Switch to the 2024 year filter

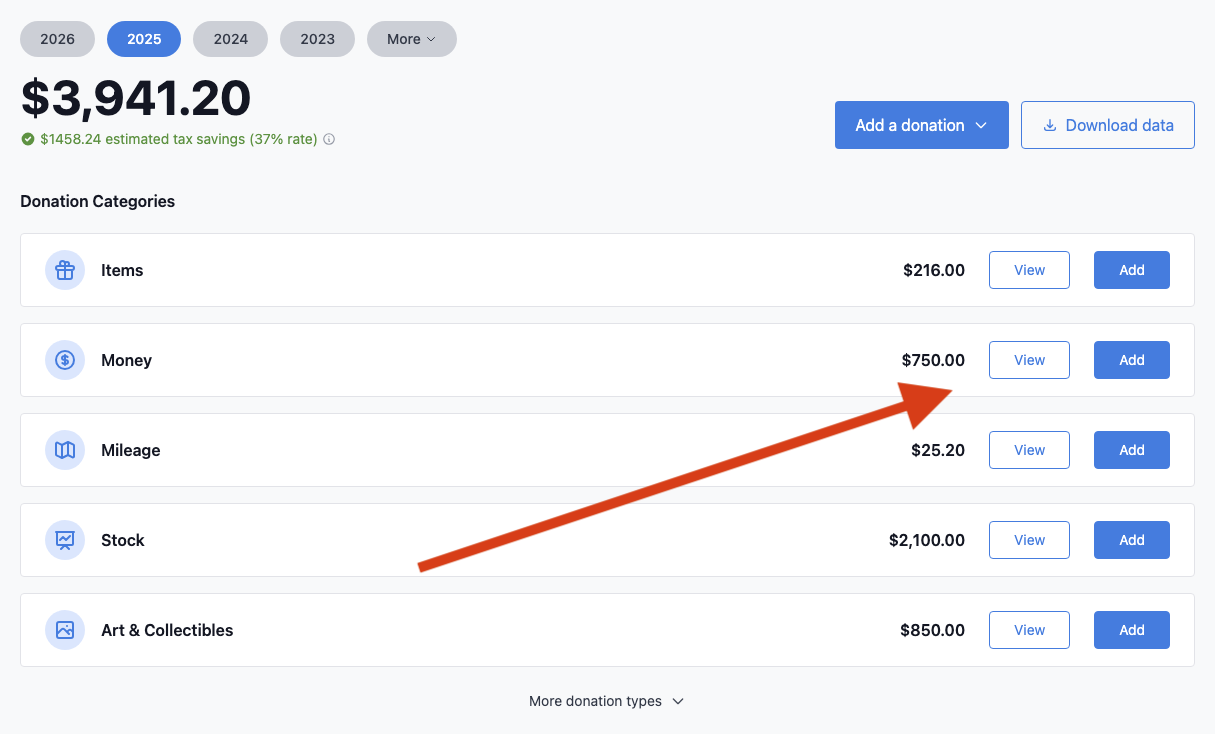coord(230,39)
